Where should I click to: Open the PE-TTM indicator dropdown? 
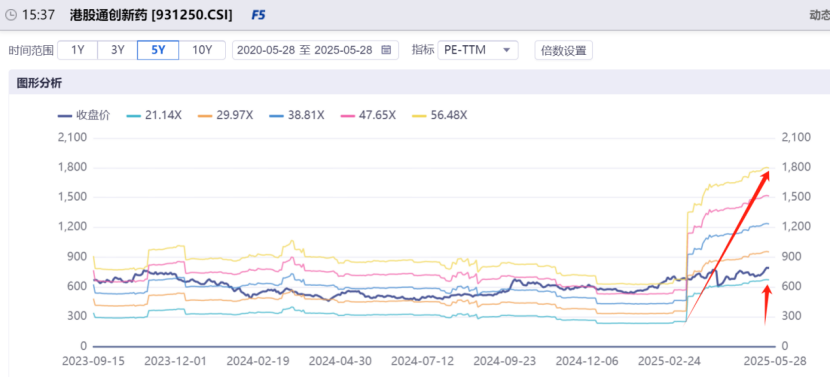[478, 50]
